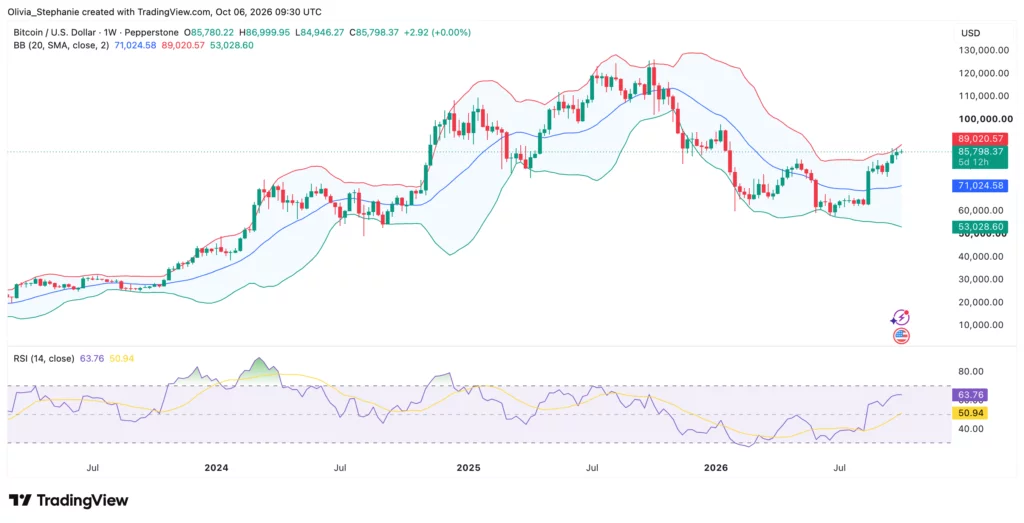The width and height of the screenshot is (1024, 523).
Task: Click the 63.76 value in RSI legend
Action: pos(91,358)
